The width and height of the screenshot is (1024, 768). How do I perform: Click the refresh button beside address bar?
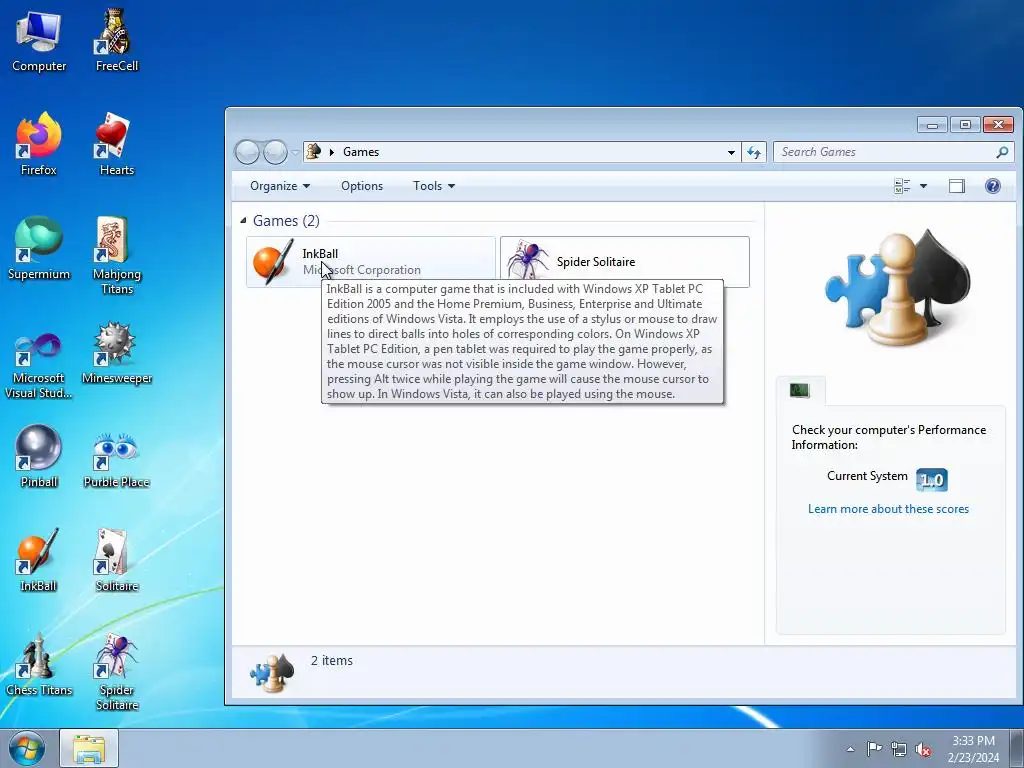(754, 152)
